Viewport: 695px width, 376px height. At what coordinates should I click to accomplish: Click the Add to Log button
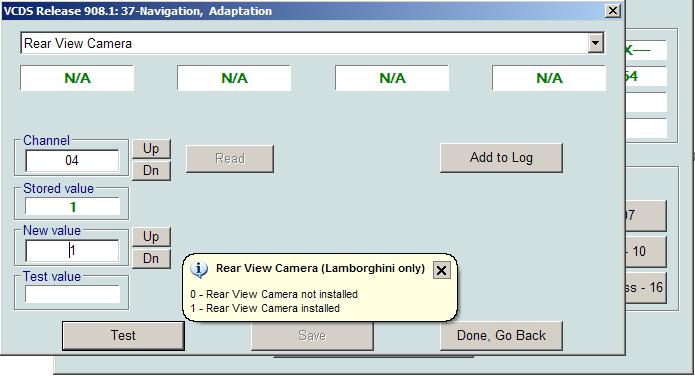[x=501, y=158]
